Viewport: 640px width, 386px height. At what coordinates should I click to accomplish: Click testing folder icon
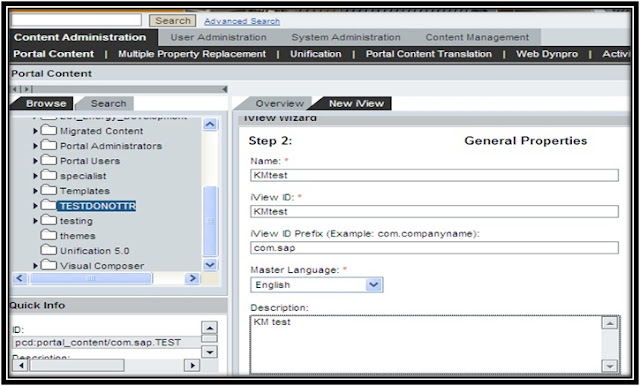click(x=49, y=220)
